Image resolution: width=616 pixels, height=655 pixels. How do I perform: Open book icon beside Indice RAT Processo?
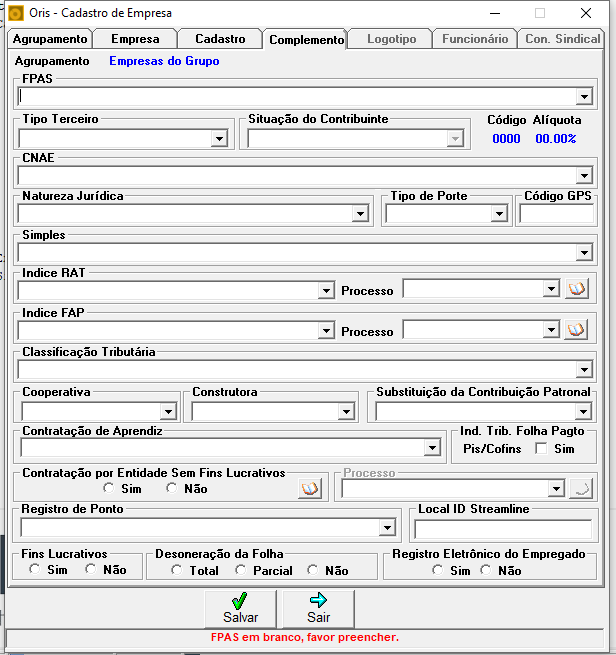[577, 289]
